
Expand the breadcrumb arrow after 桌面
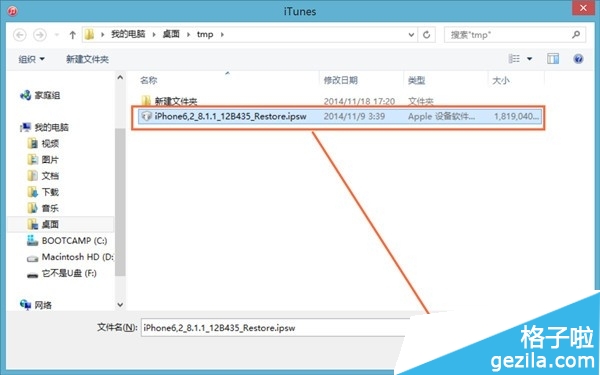tap(188, 34)
